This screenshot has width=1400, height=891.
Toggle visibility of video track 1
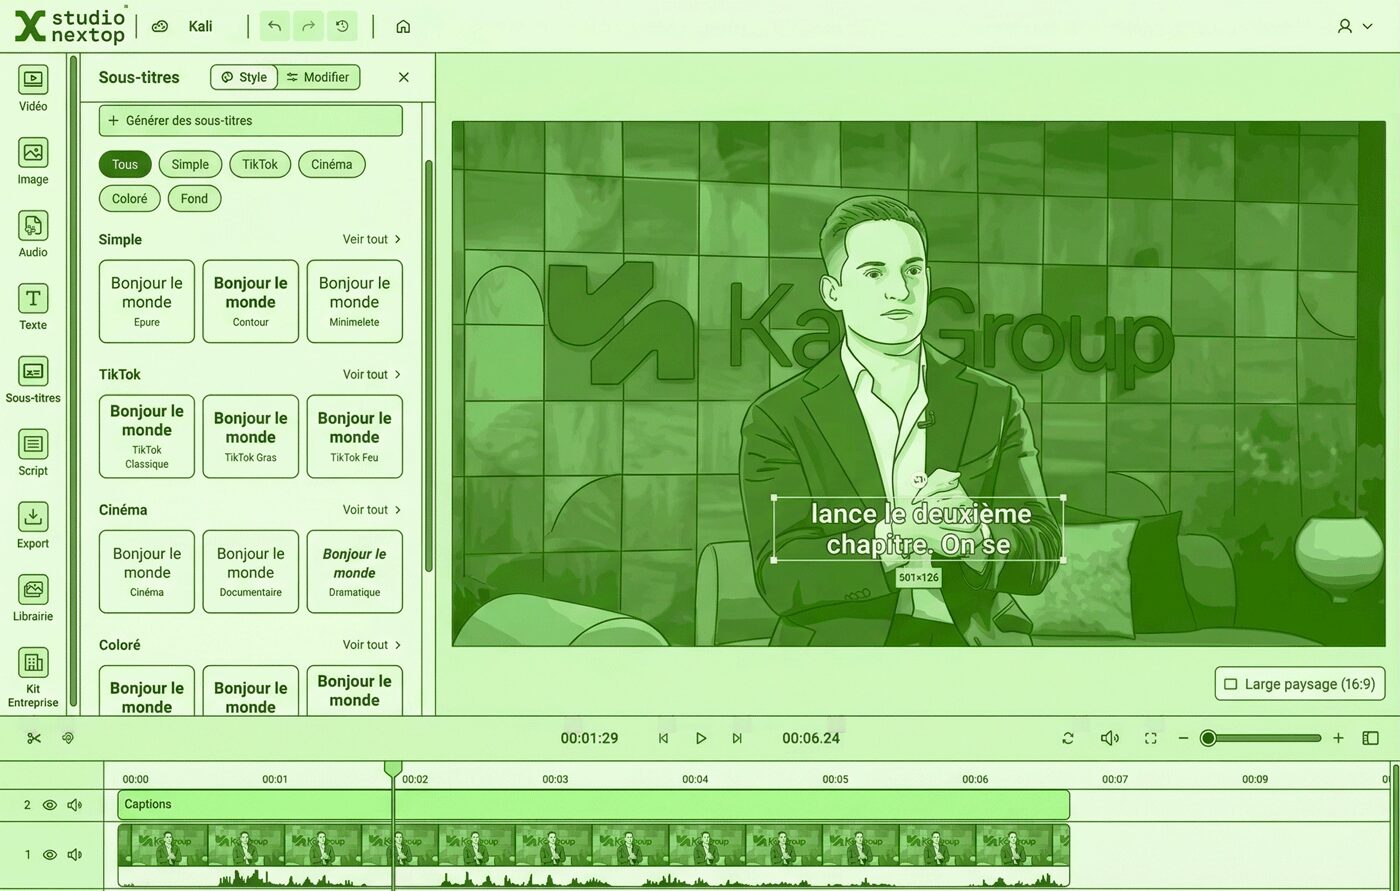49,855
